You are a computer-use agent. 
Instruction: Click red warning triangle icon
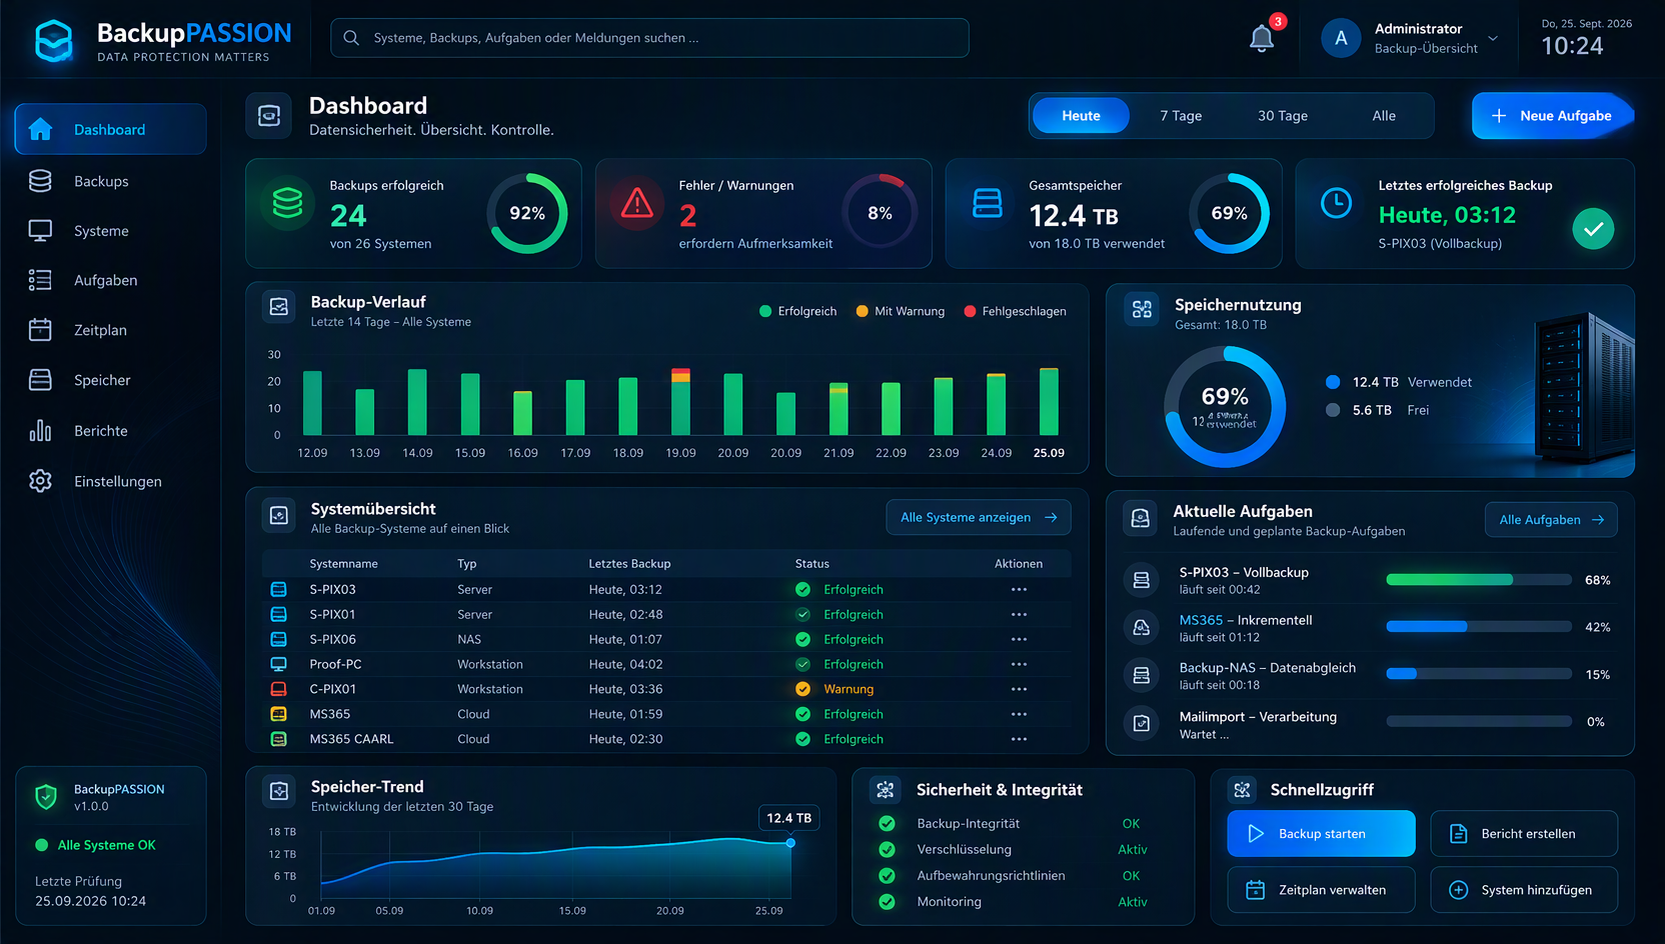(637, 203)
